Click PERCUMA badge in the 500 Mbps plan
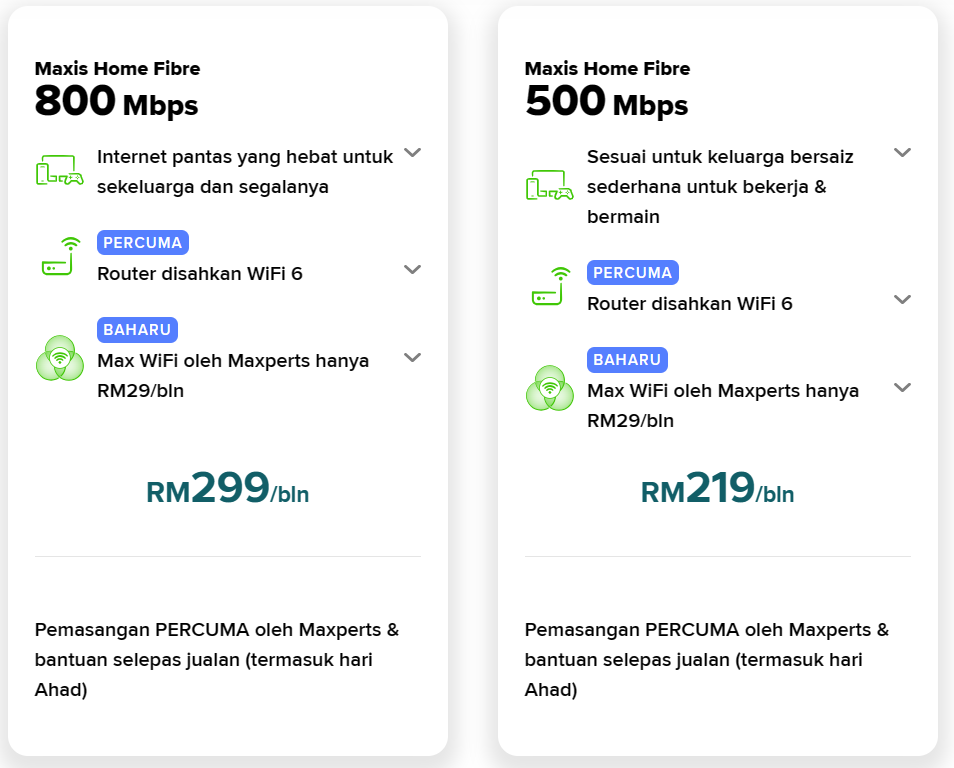Screen dimensions: 954x768 [x=633, y=273]
